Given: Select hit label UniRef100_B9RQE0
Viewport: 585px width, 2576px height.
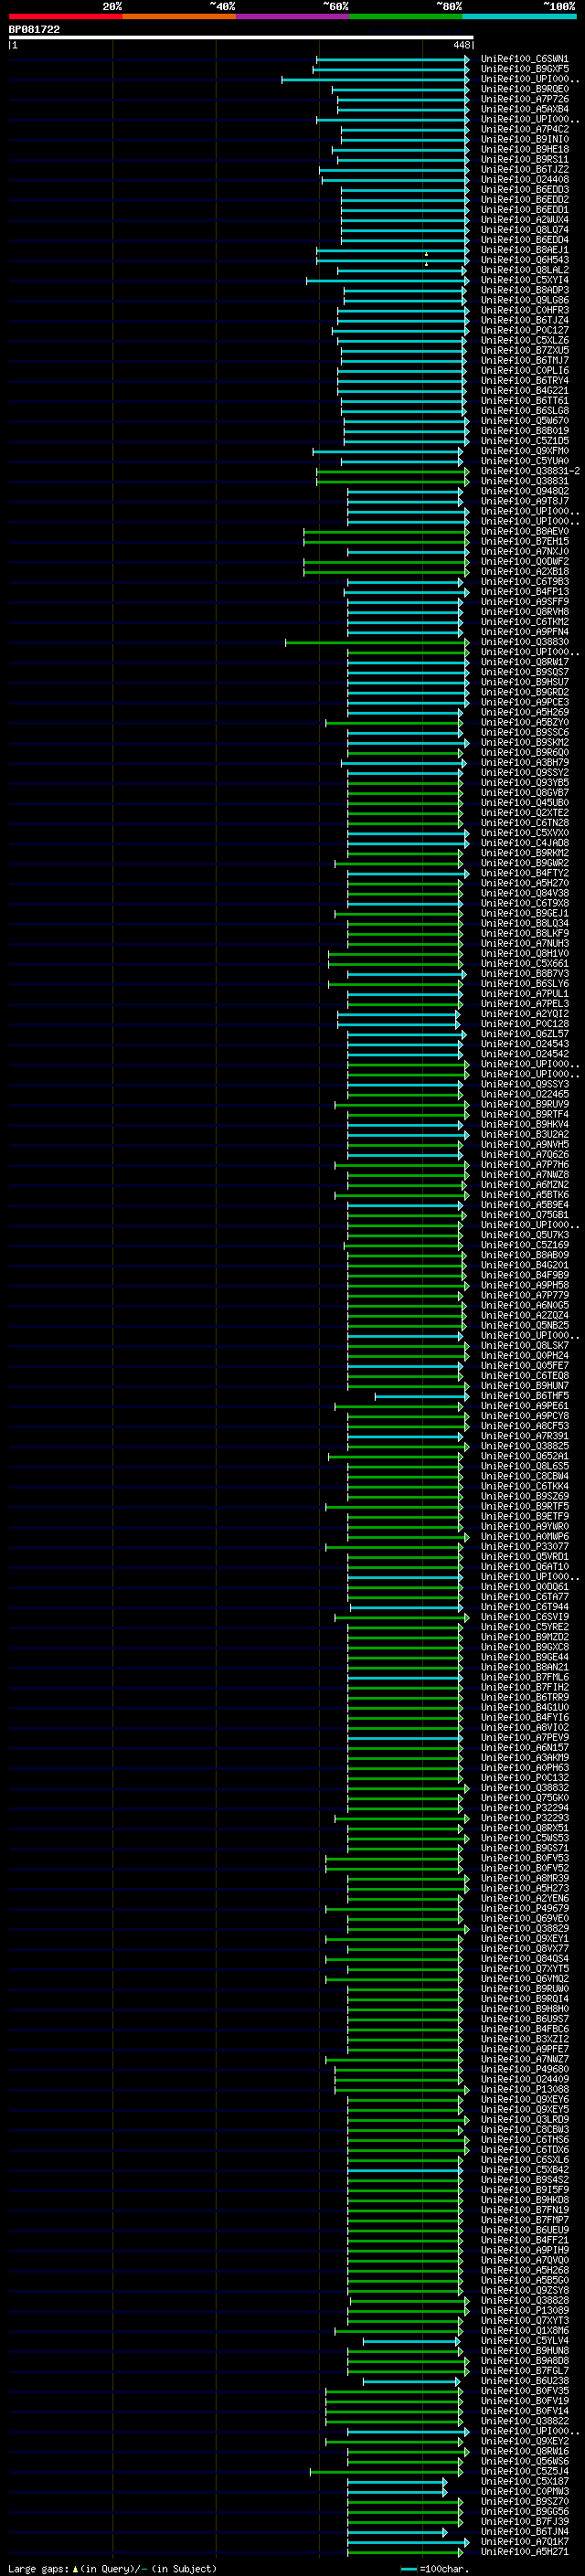Looking at the screenshot, I should [524, 89].
